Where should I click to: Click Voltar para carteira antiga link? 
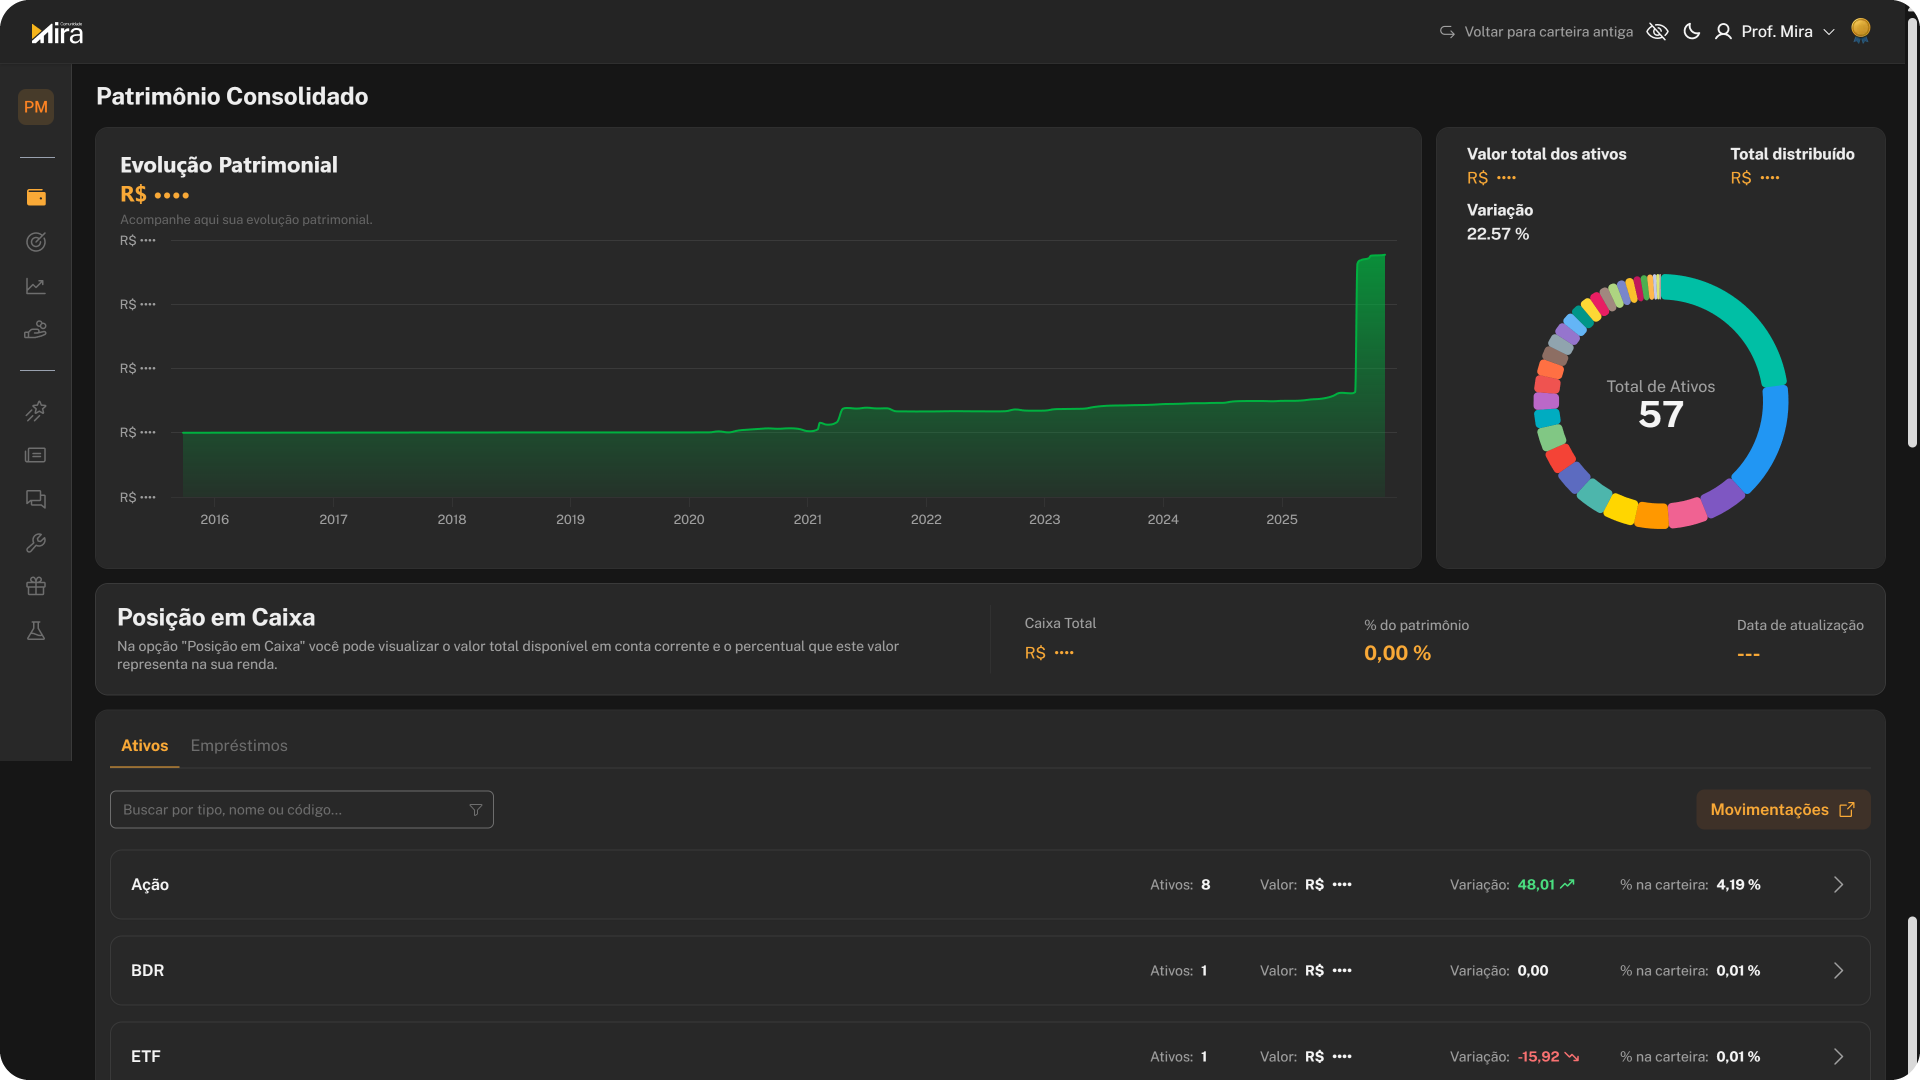pos(1537,32)
